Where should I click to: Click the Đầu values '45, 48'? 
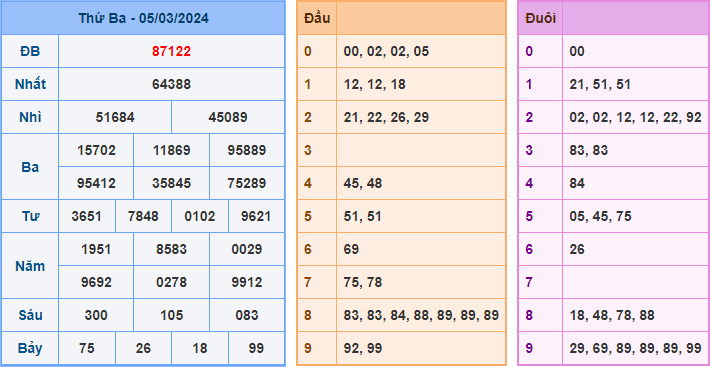click(x=363, y=183)
